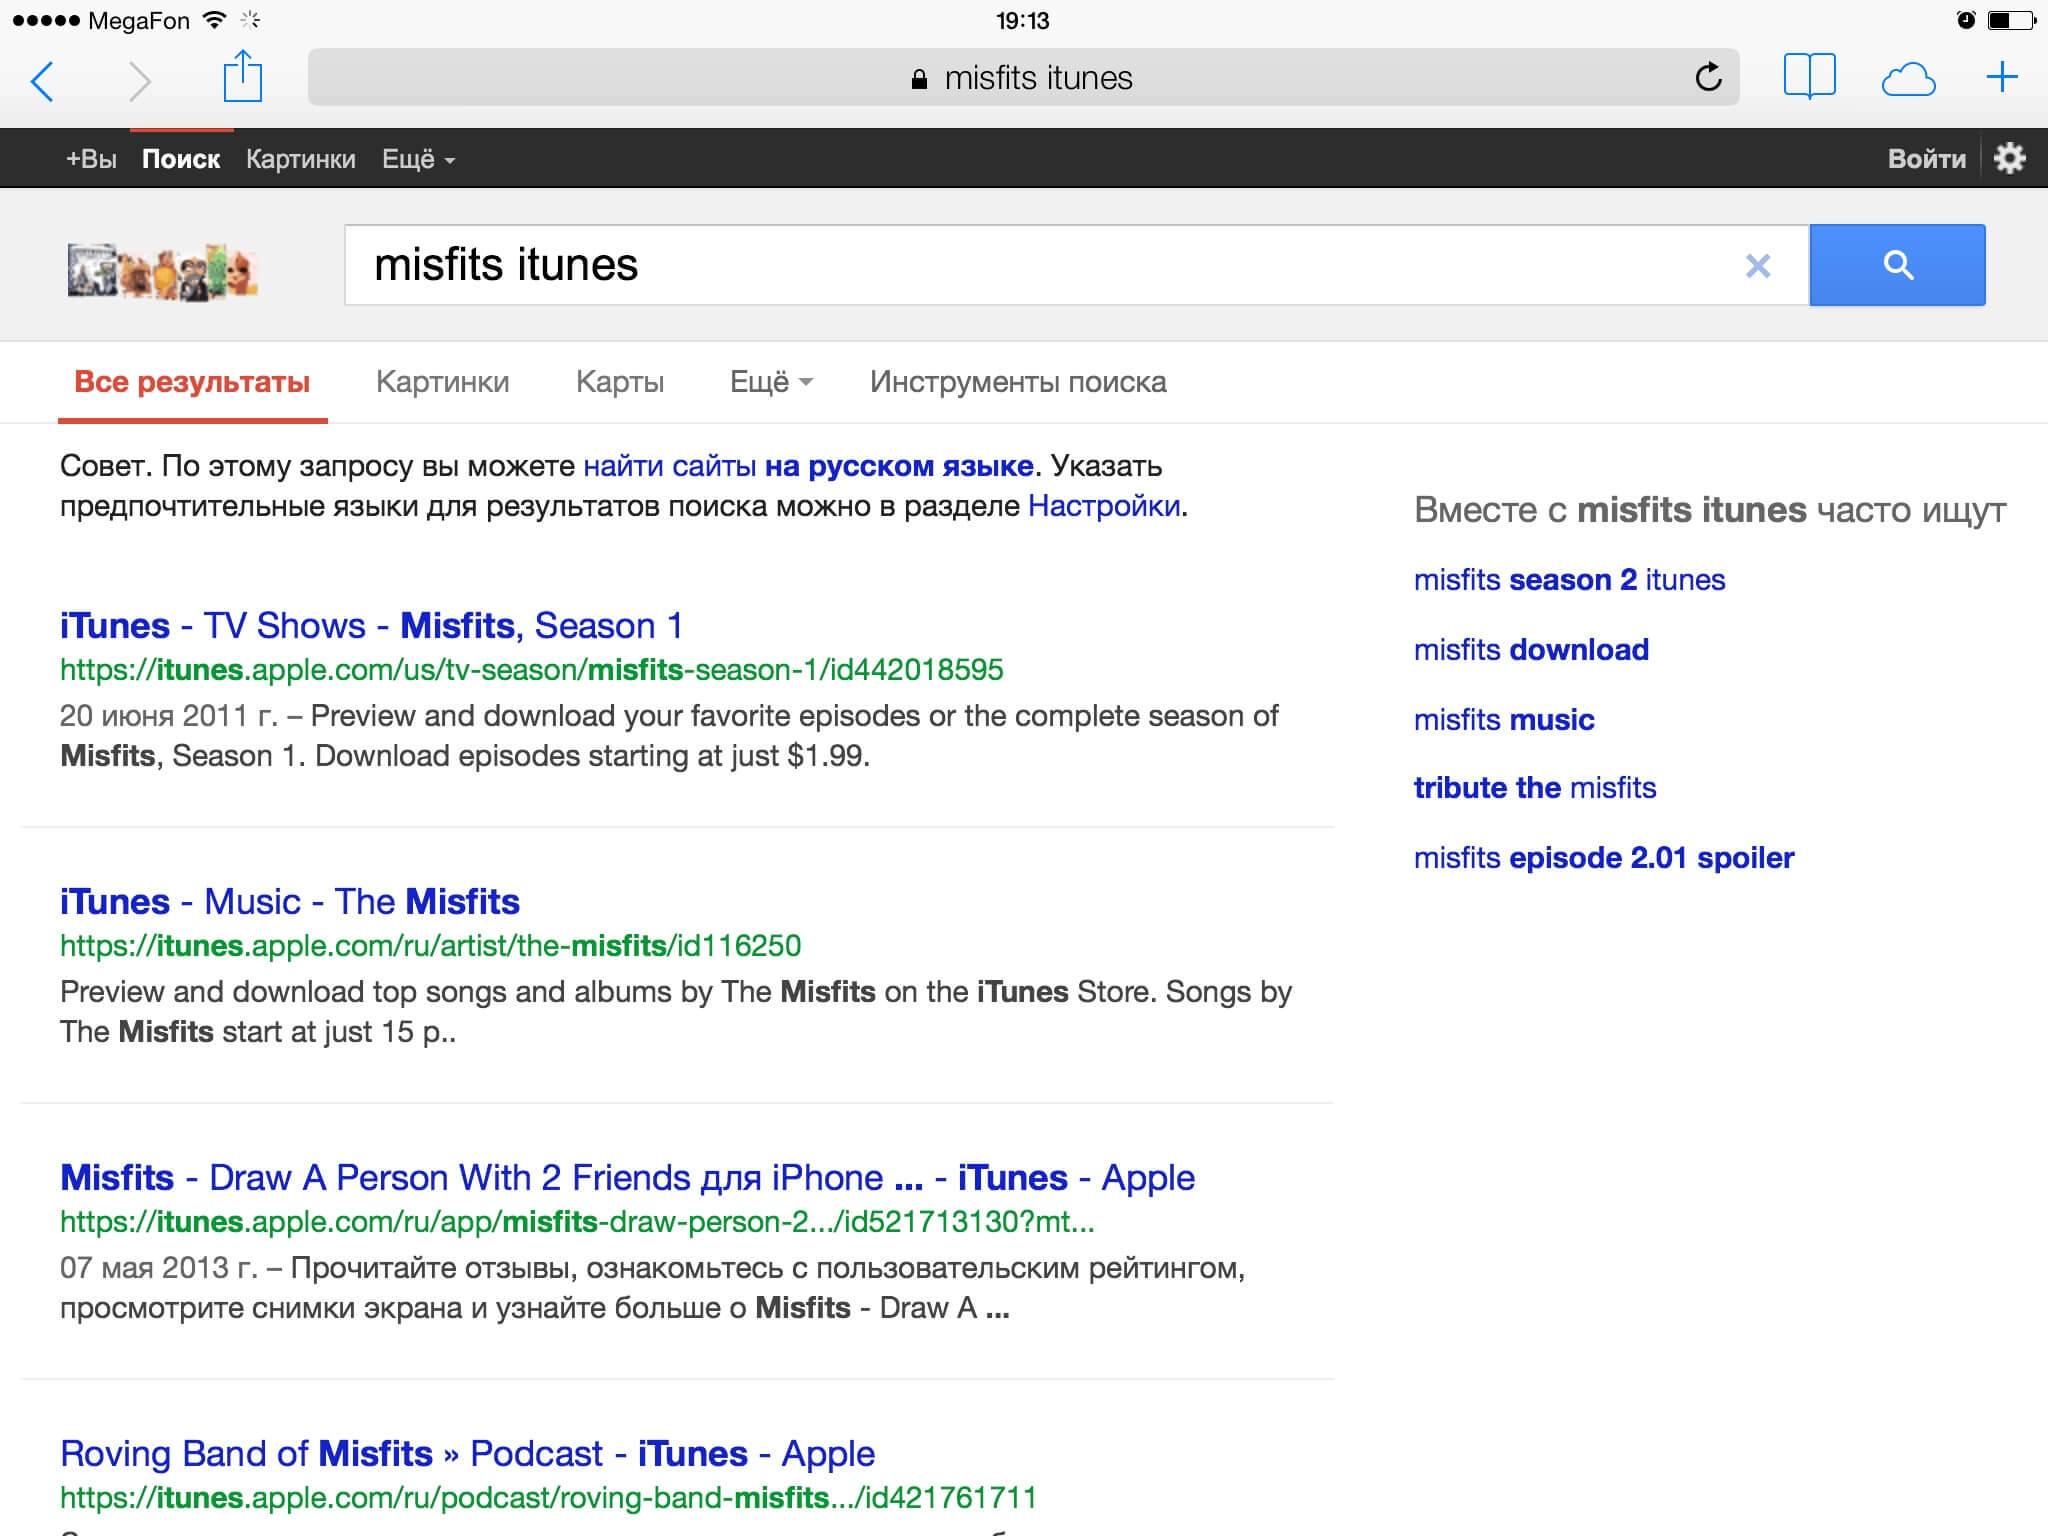2048x1536 pixels.
Task: Click the Войти sign-in button
Action: pos(1926,159)
